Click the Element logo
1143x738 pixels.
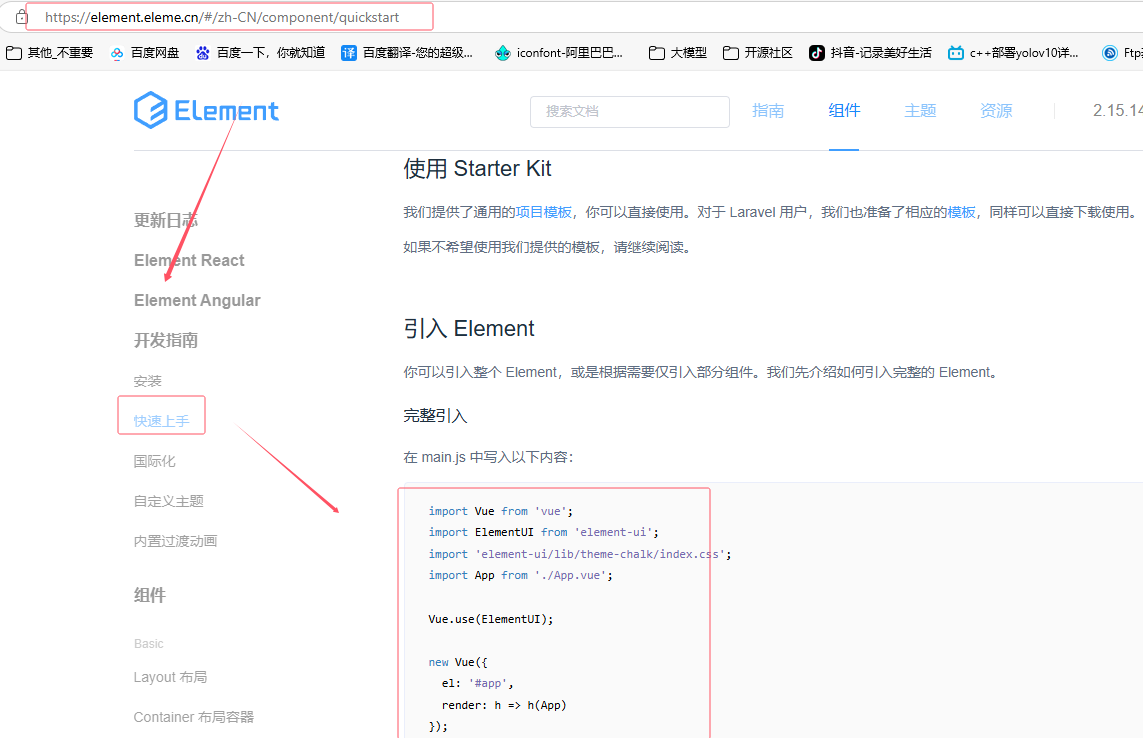(x=206, y=109)
